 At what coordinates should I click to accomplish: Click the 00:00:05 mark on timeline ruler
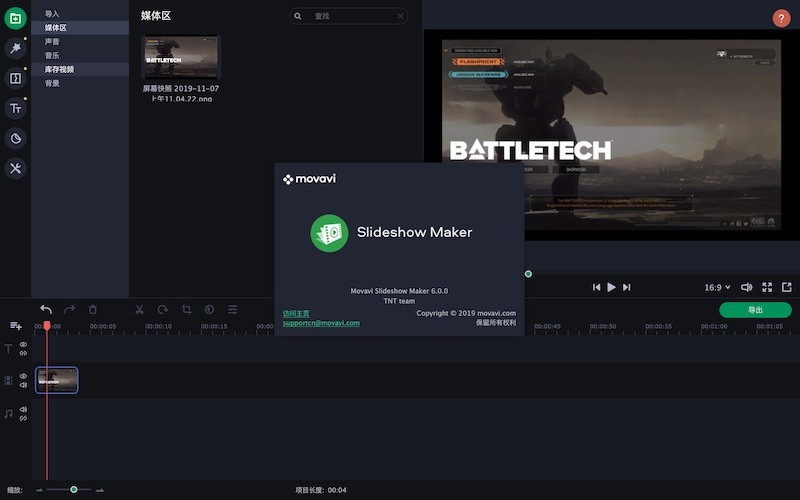[x=103, y=326]
